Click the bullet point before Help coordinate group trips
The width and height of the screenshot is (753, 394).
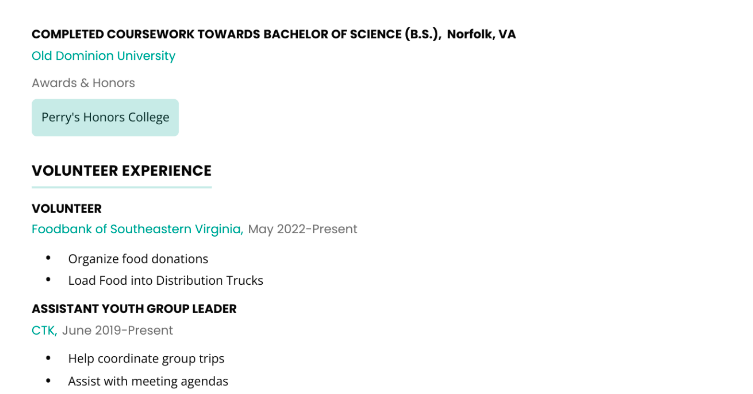tap(48, 358)
